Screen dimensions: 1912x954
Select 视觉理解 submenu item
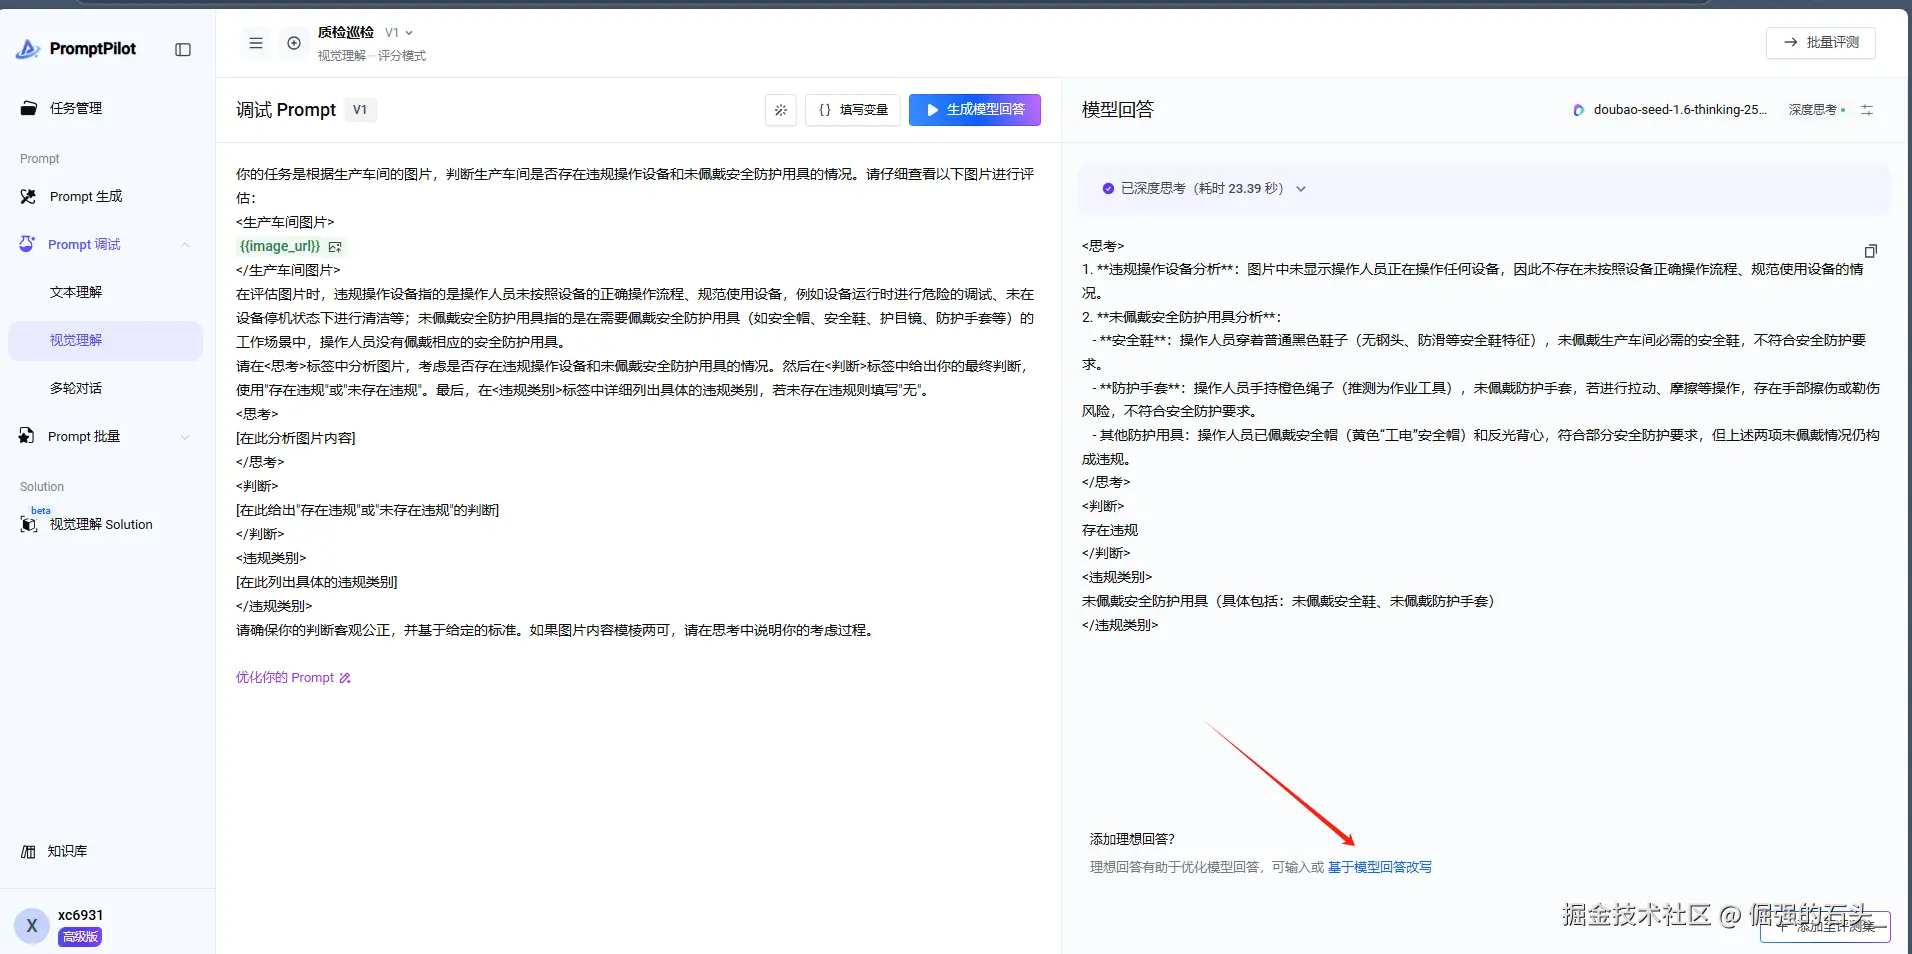106,340
